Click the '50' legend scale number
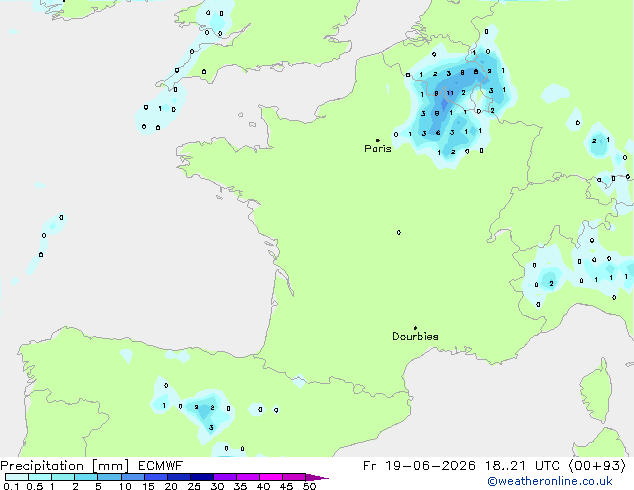 [310, 486]
